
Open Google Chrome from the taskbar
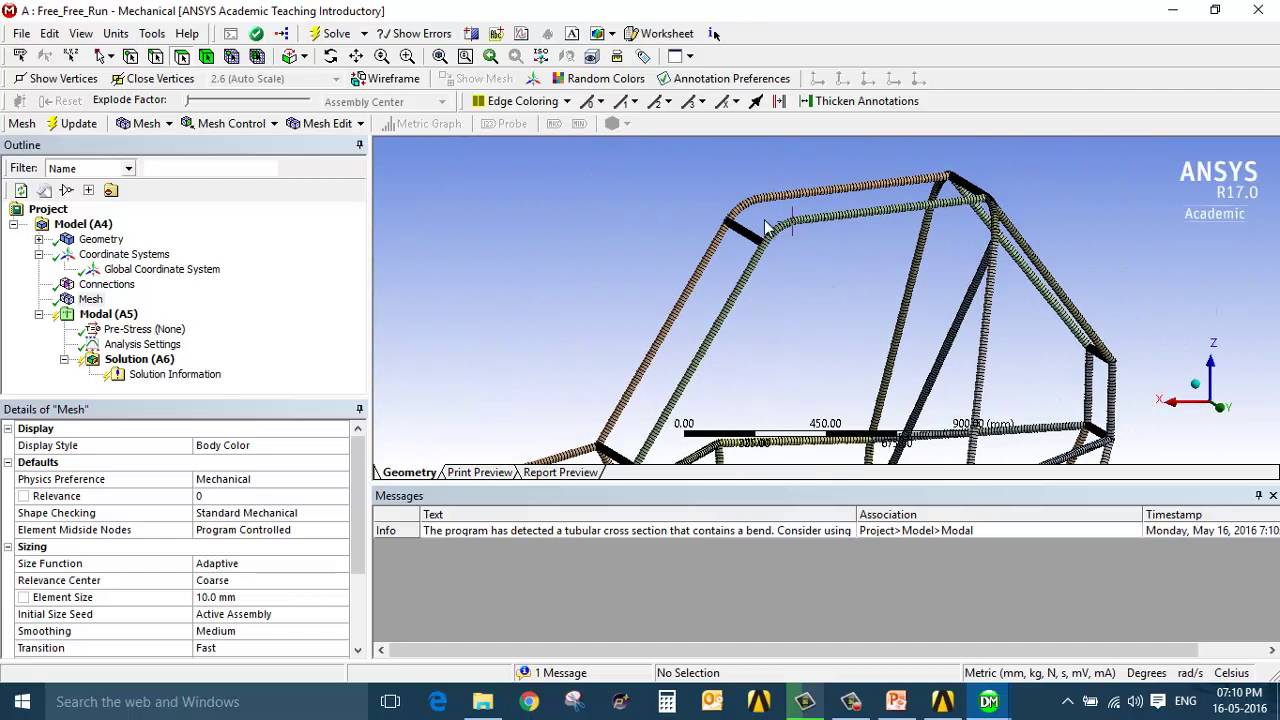coord(529,701)
